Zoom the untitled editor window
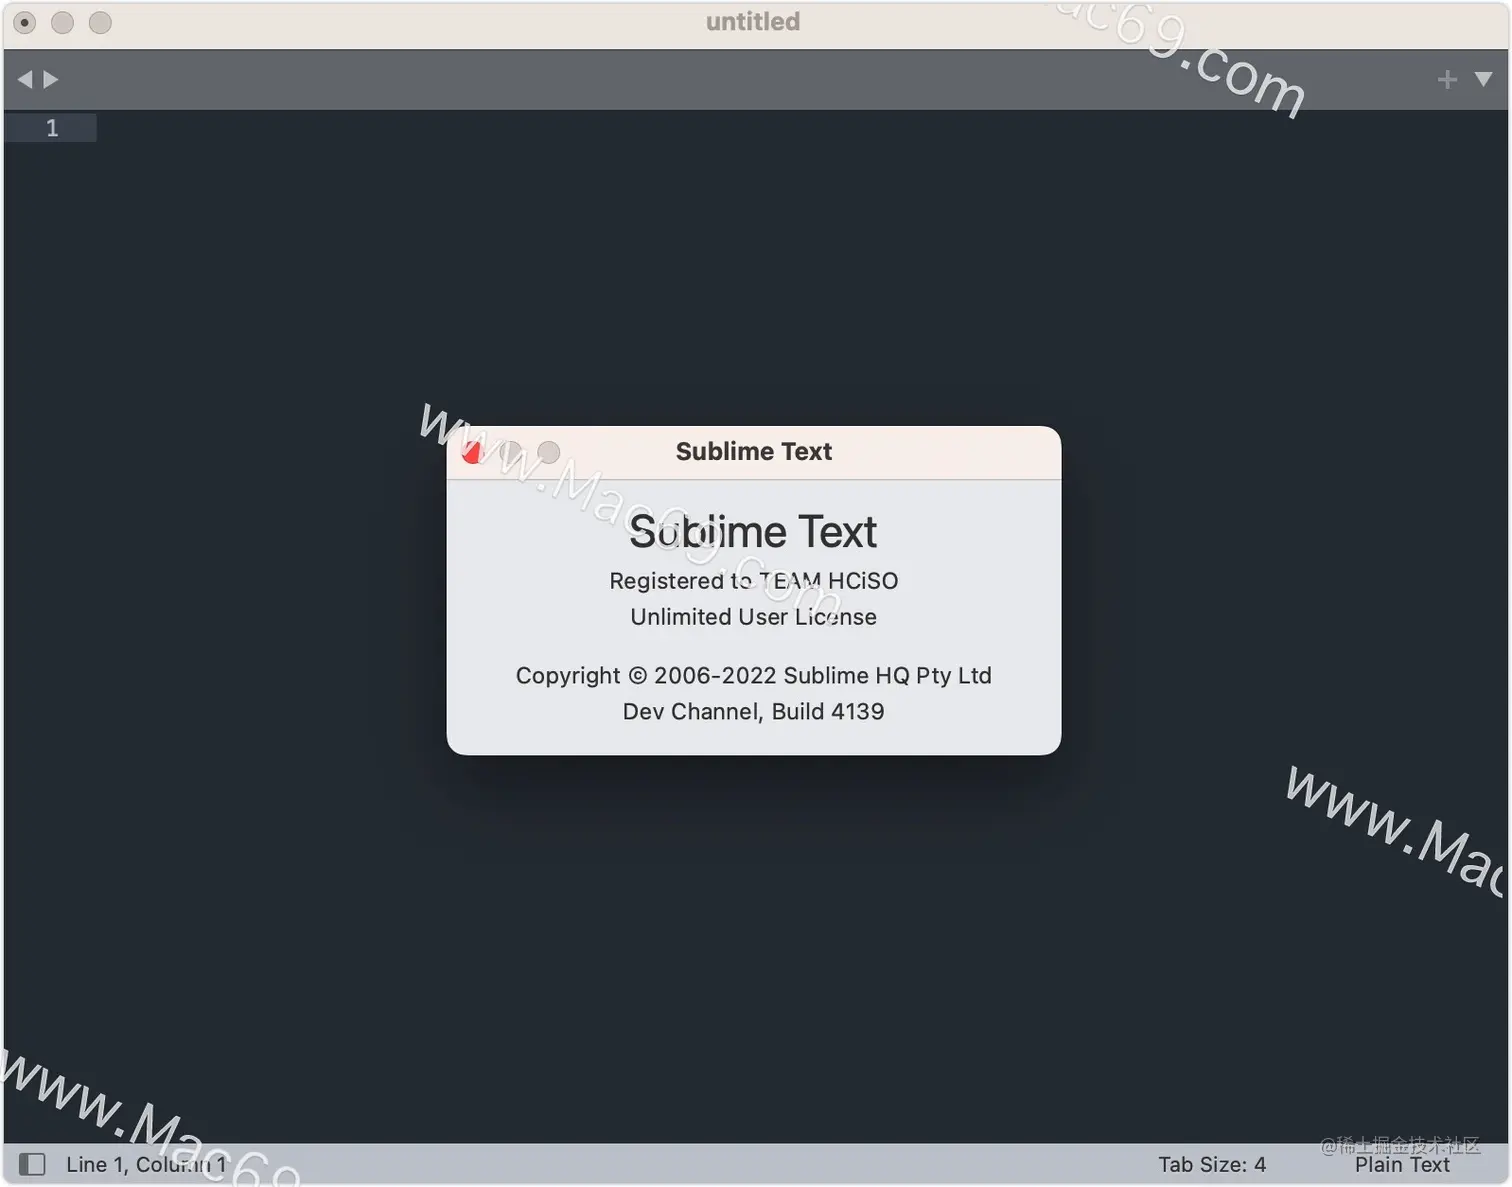This screenshot has height=1187, width=1512. pos(100,22)
